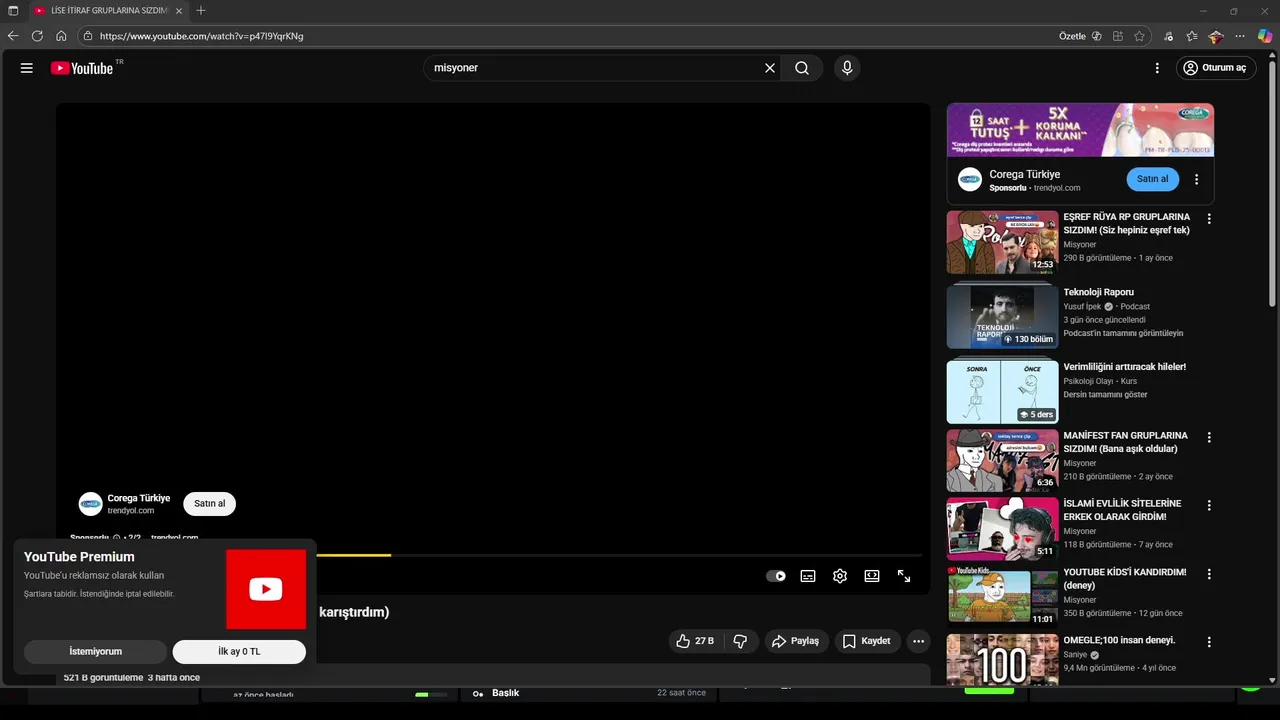Click Yusuf İpek channel name
The width and height of the screenshot is (1280, 720).
point(1082,306)
